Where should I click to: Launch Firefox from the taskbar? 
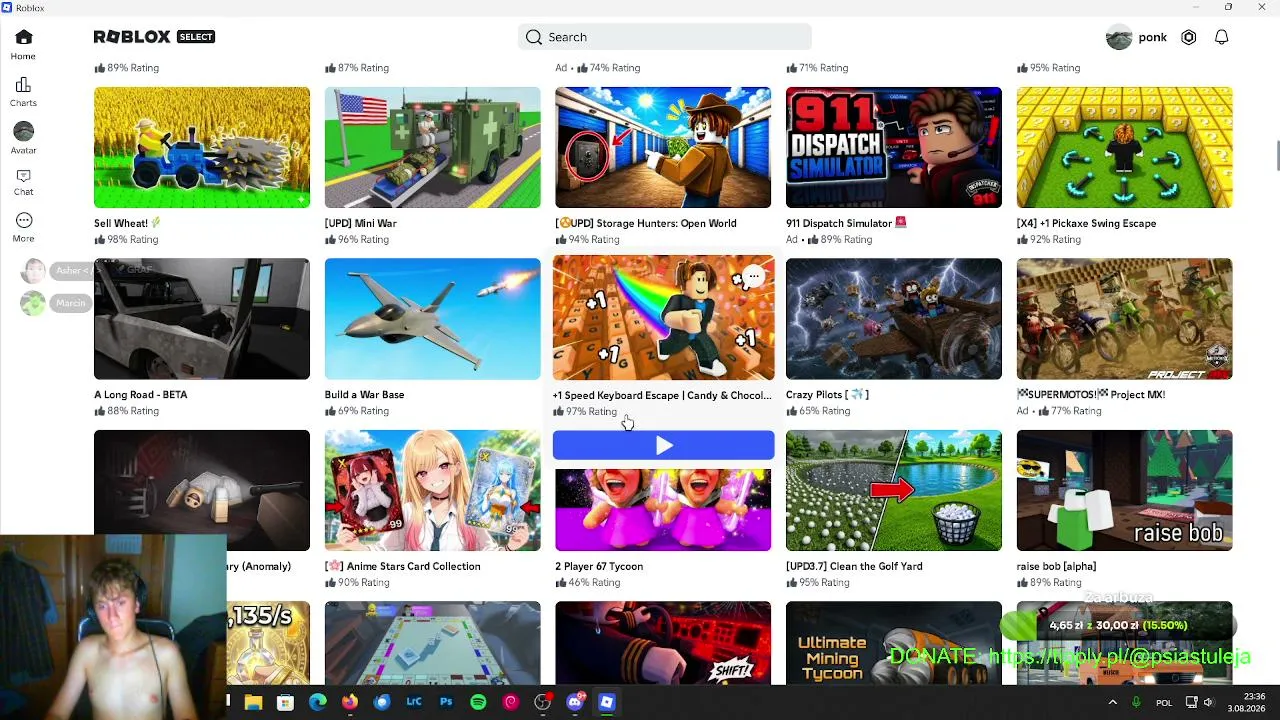[349, 702]
